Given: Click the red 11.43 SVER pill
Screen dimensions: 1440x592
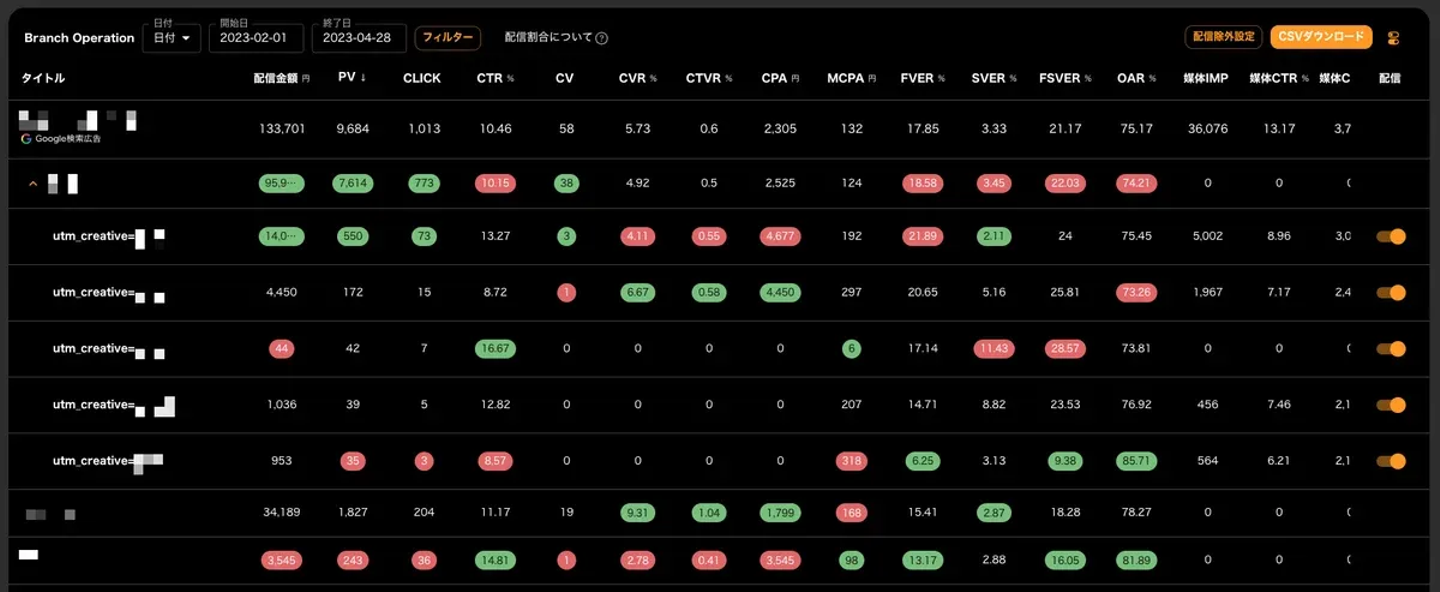Looking at the screenshot, I should pos(994,349).
